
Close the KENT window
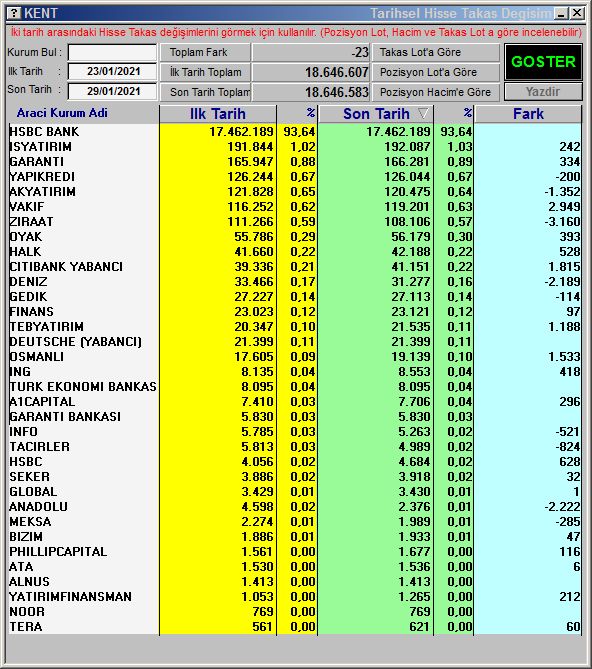(x=577, y=13)
